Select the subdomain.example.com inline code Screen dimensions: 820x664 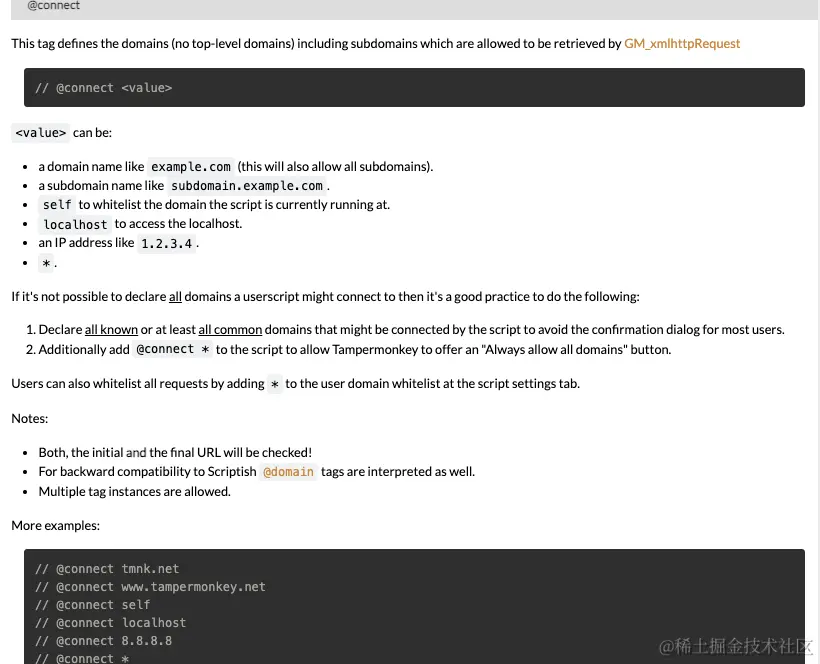pyautogui.click(x=247, y=186)
